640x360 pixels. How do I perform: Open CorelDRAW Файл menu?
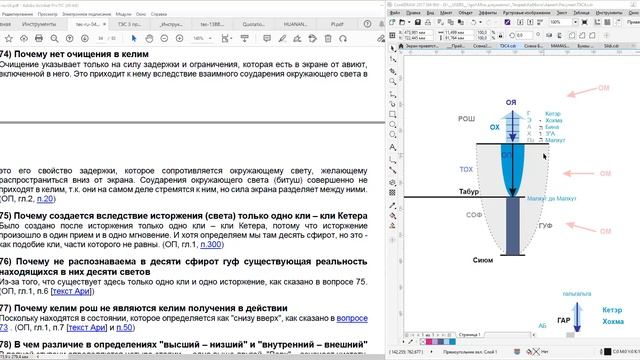[395, 13]
